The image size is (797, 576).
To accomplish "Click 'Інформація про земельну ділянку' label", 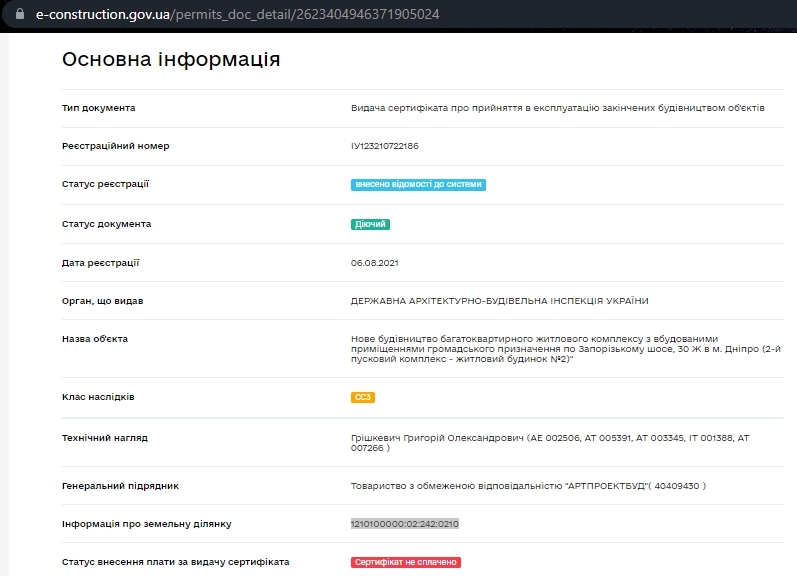I will [147, 524].
